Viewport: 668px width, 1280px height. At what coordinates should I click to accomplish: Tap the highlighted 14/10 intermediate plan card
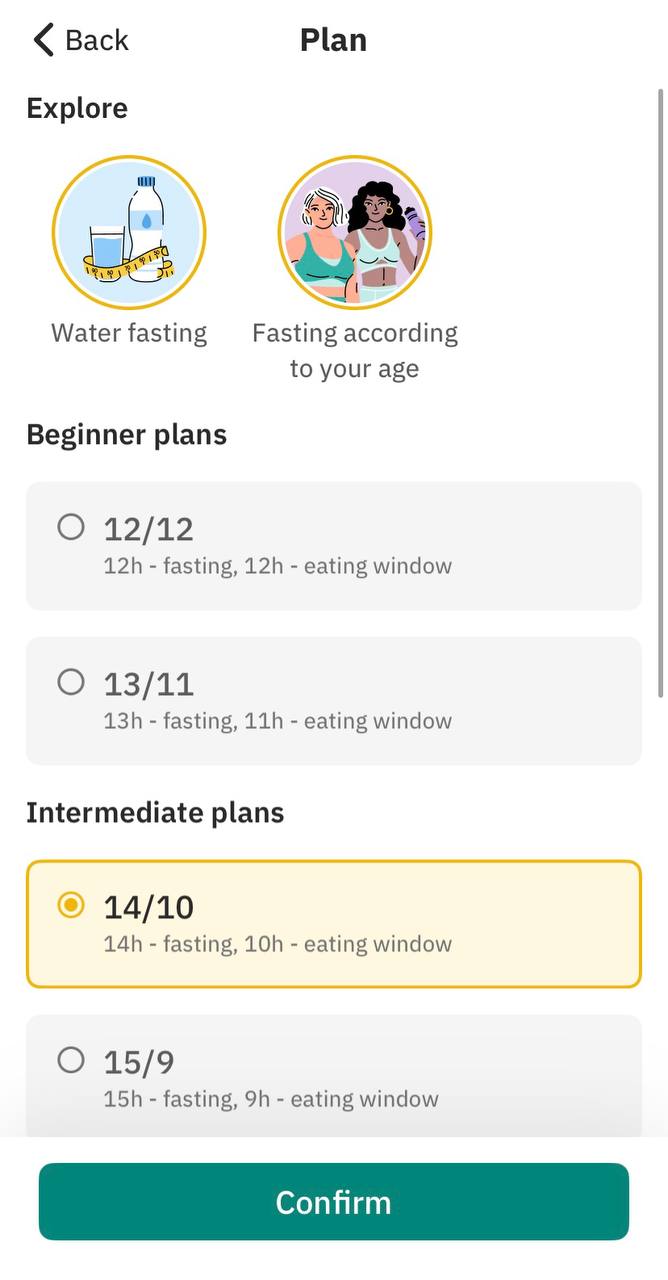(x=334, y=924)
